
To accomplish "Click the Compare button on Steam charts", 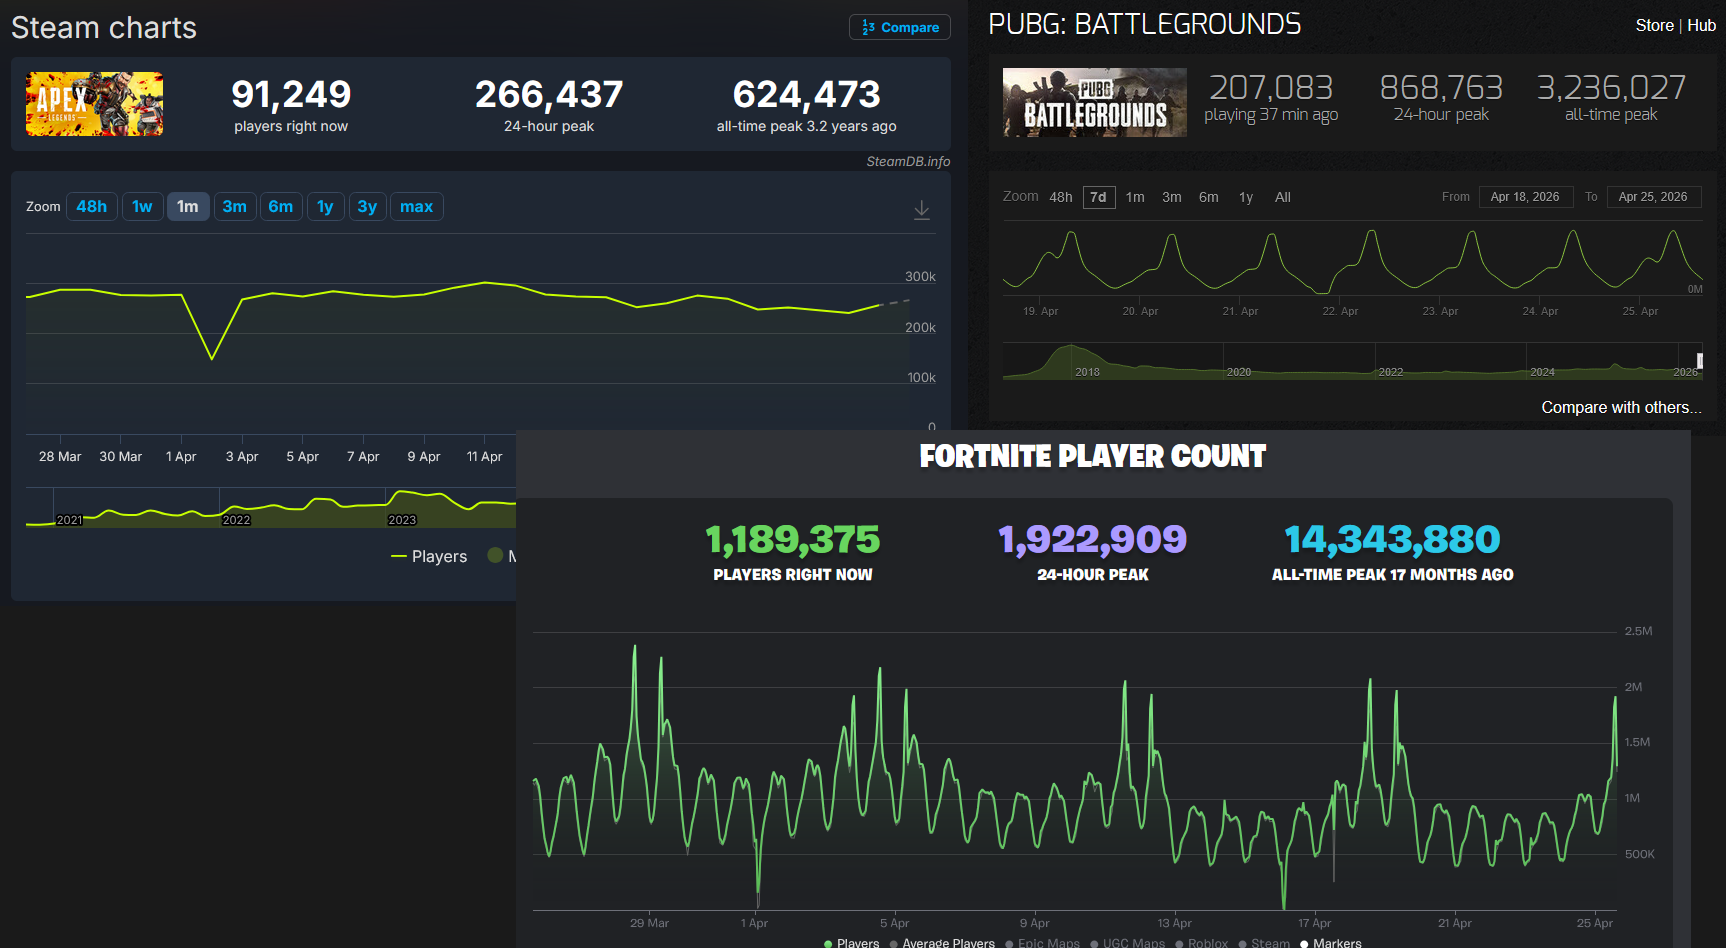I will click(900, 27).
